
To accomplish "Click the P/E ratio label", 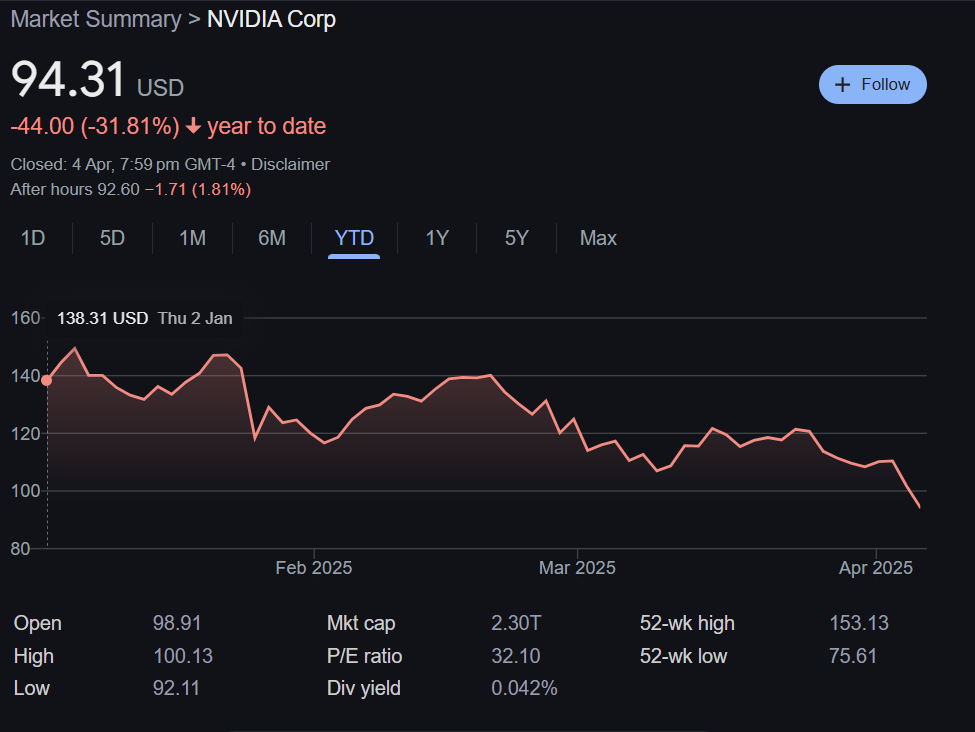I will pyautogui.click(x=364, y=656).
